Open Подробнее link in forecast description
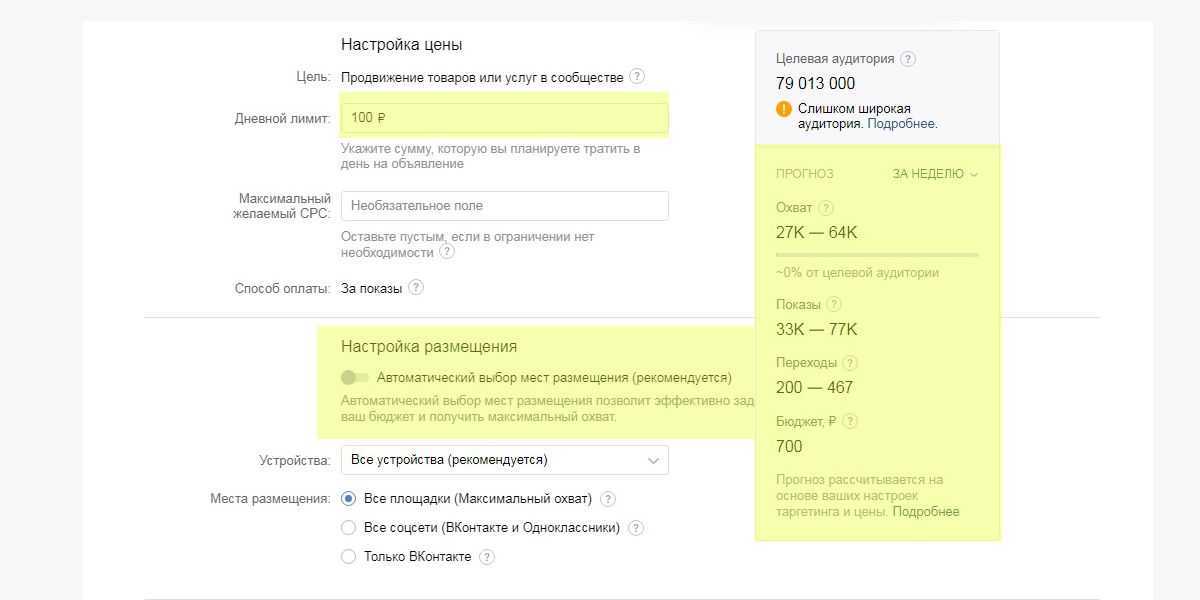The image size is (1200, 600). (x=925, y=512)
